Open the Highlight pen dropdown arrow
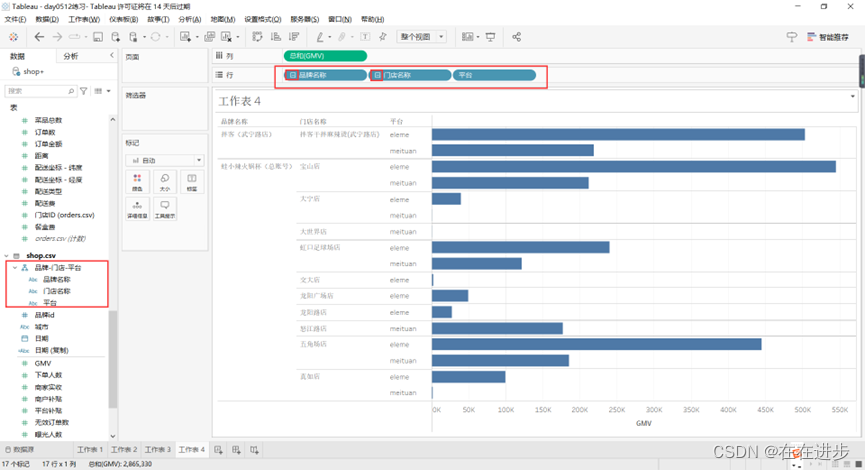 (x=330, y=38)
